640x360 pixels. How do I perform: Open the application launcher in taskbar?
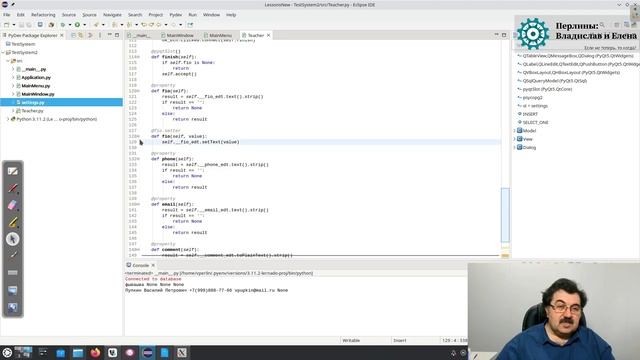(x=7, y=353)
